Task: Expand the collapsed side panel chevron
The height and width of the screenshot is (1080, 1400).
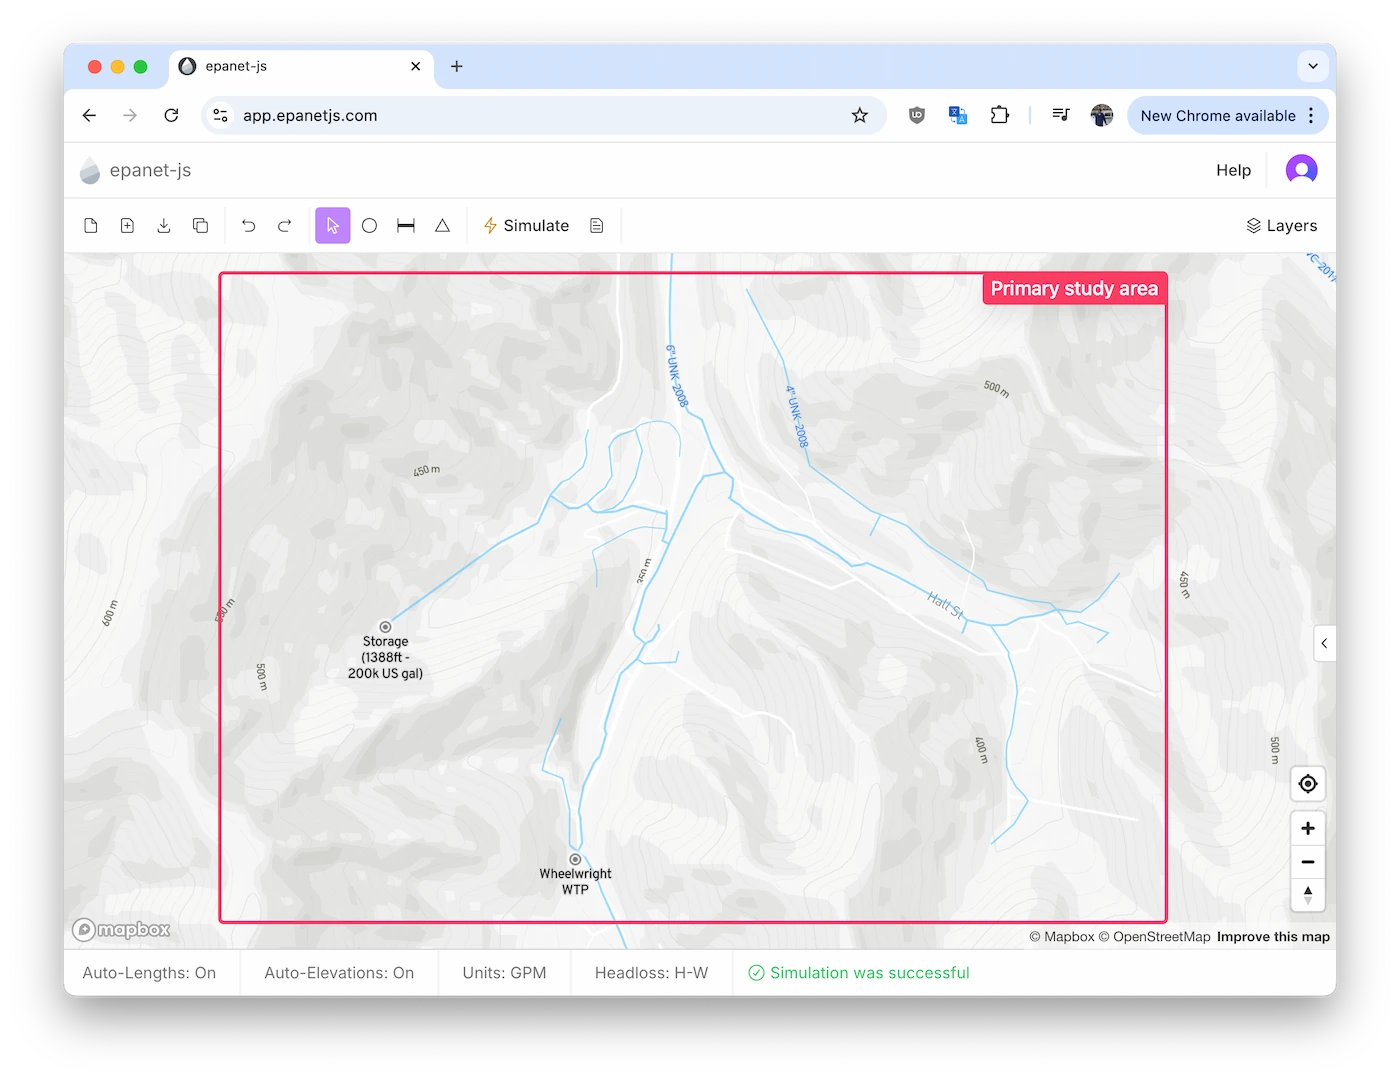Action: coord(1324,643)
